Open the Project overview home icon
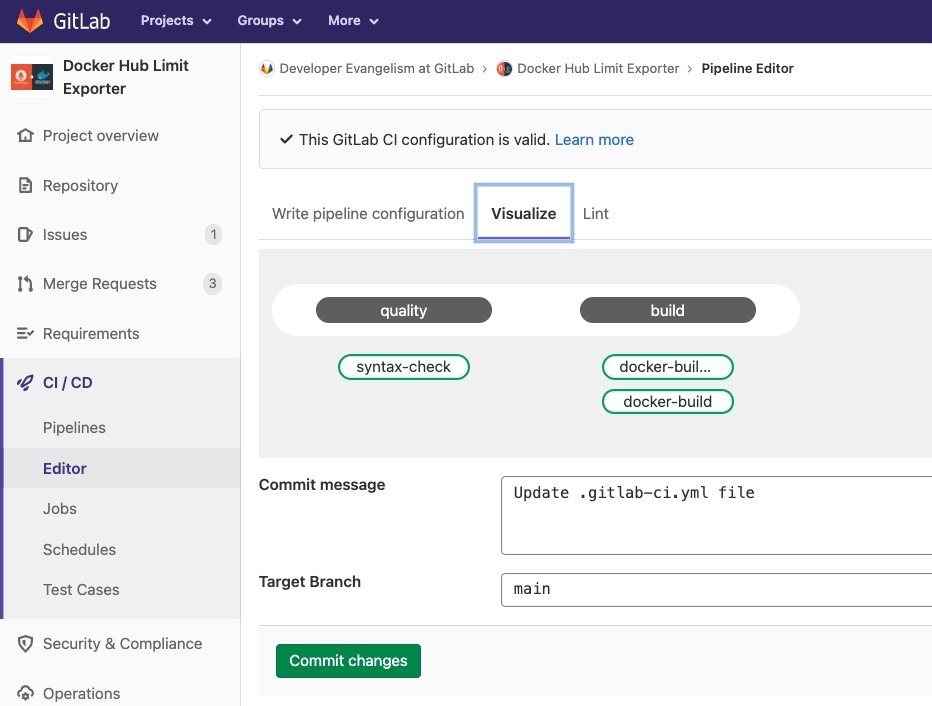The width and height of the screenshot is (932, 706). click(x=25, y=135)
